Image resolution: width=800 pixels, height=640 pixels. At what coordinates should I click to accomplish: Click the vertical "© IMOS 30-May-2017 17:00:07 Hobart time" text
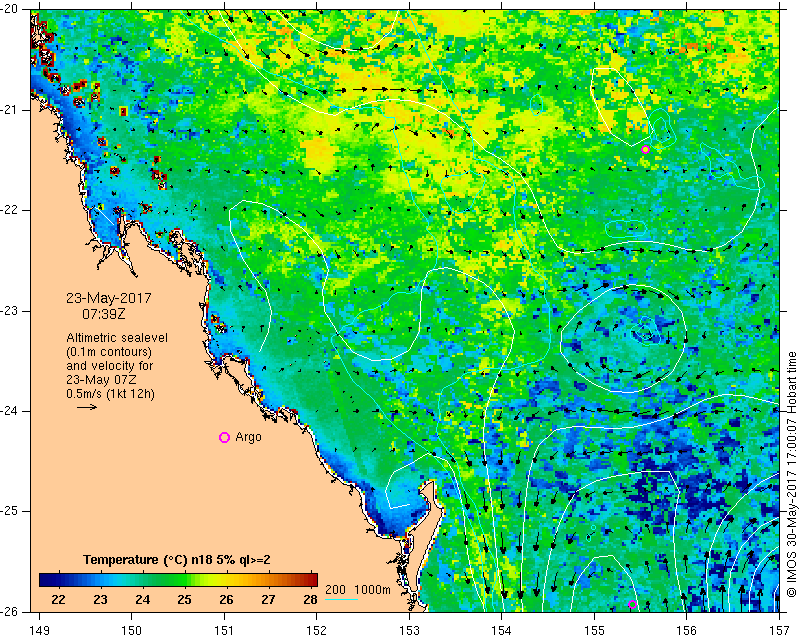click(x=791, y=474)
